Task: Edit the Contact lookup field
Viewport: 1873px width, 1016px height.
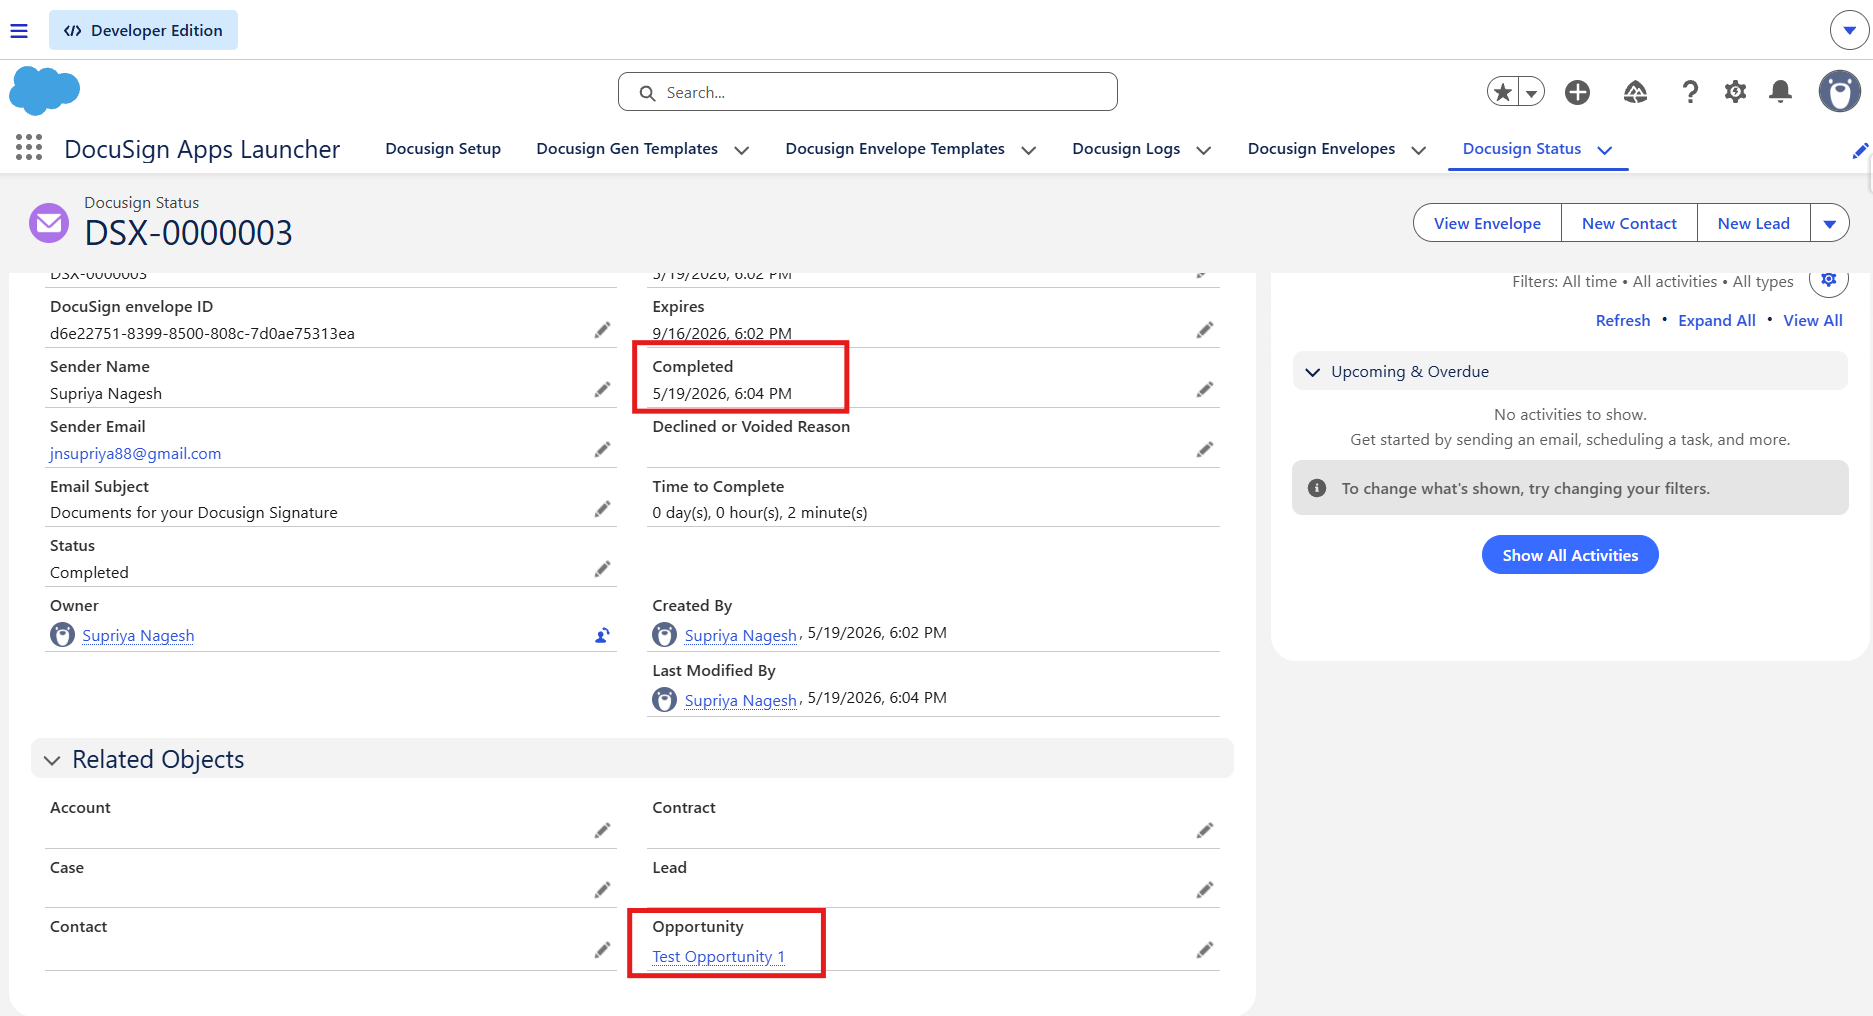Action: click(602, 949)
